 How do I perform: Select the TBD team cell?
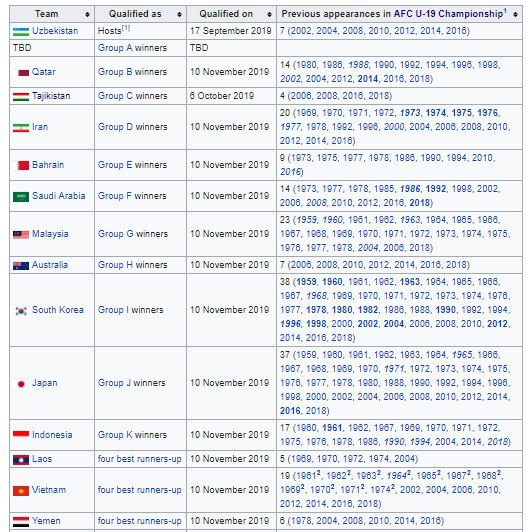[52, 48]
